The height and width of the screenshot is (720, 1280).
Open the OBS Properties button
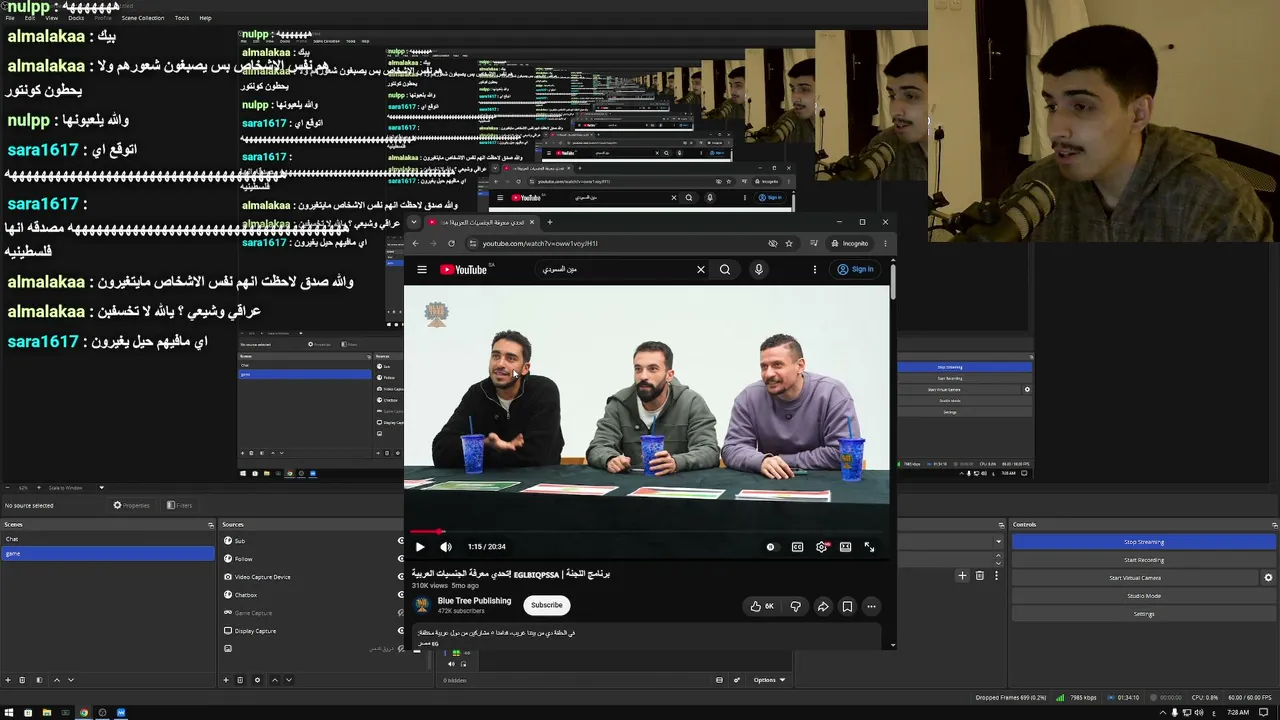click(133, 505)
